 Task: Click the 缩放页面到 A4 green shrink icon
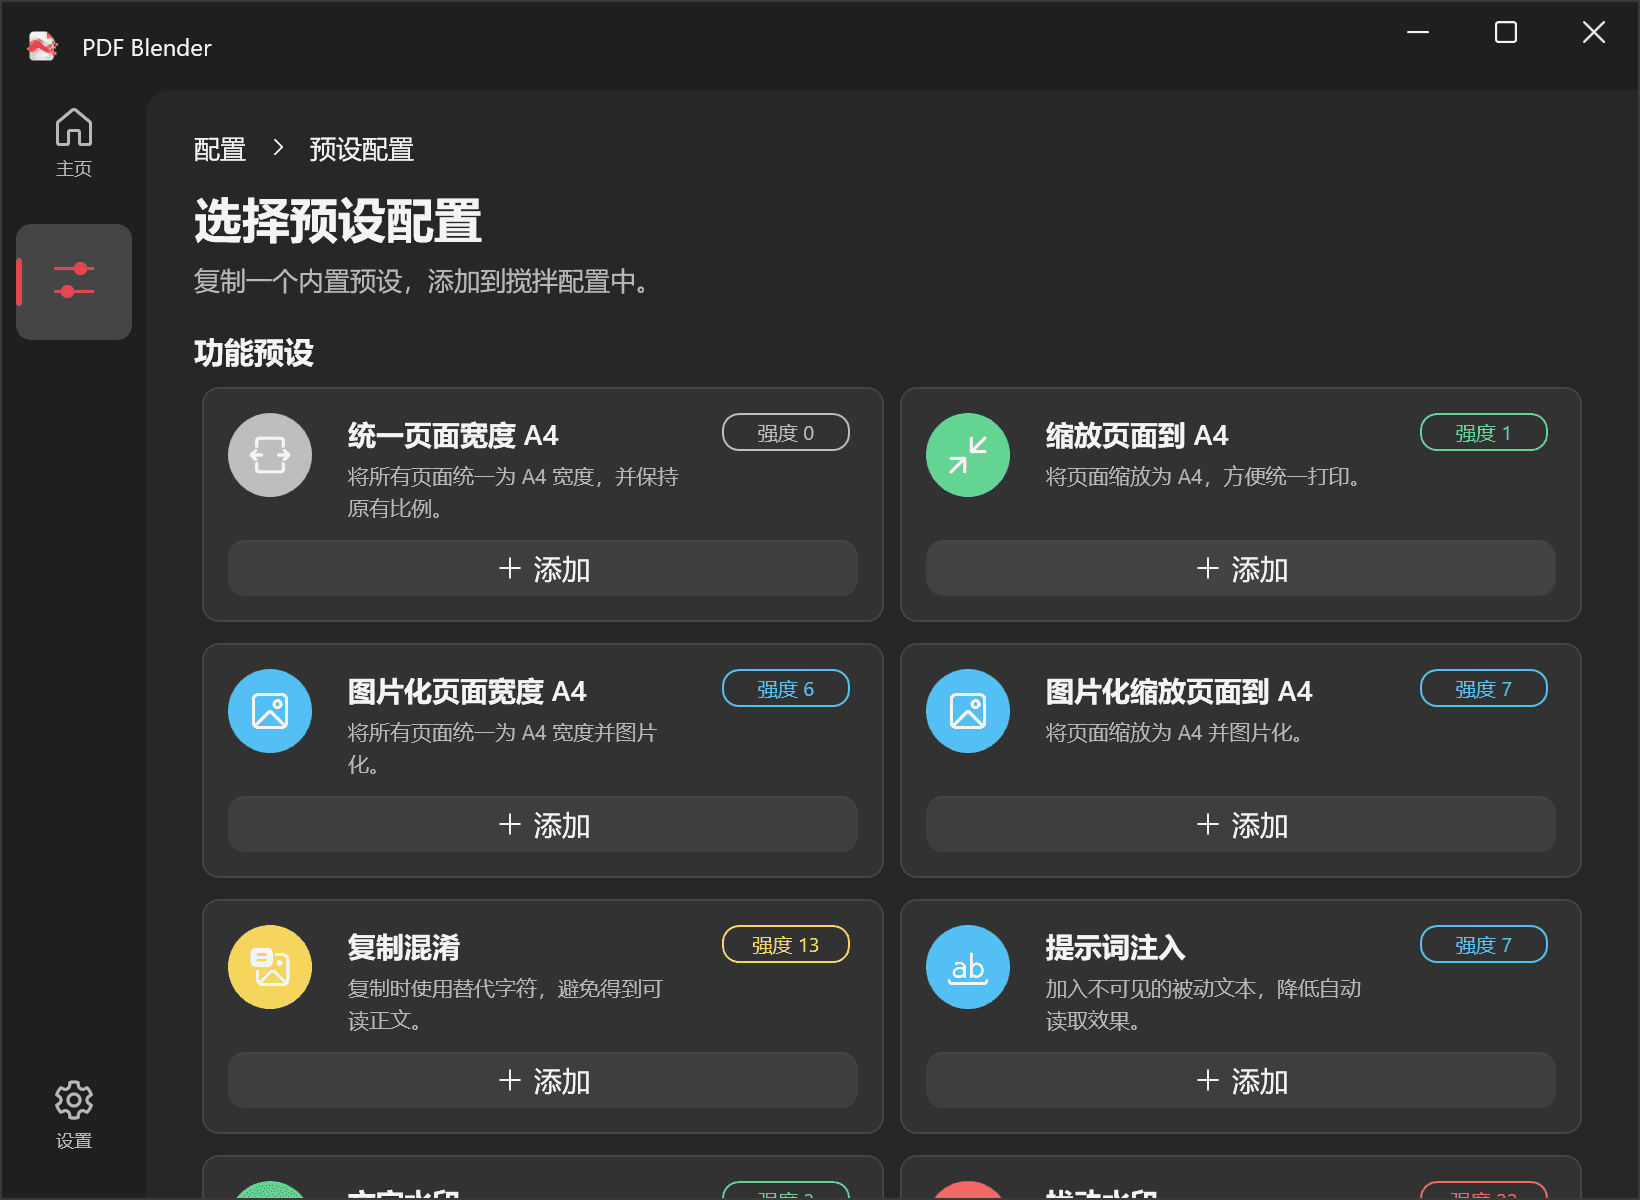pos(968,455)
